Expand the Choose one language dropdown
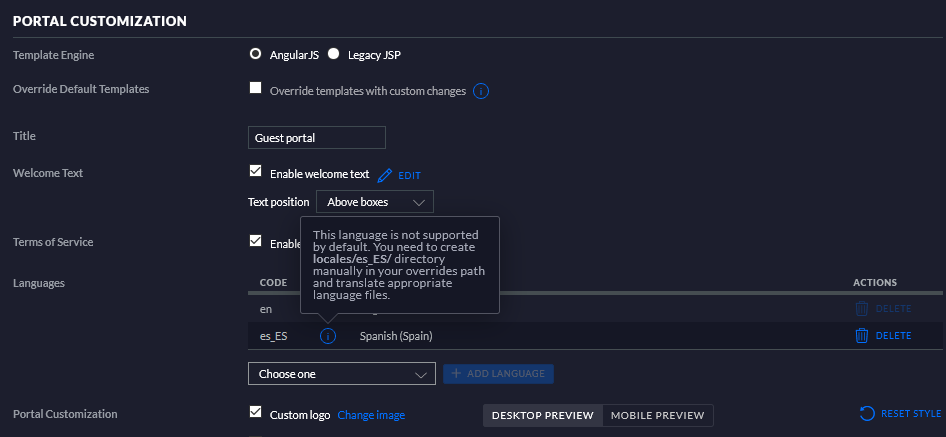The width and height of the screenshot is (946, 437). coord(341,374)
